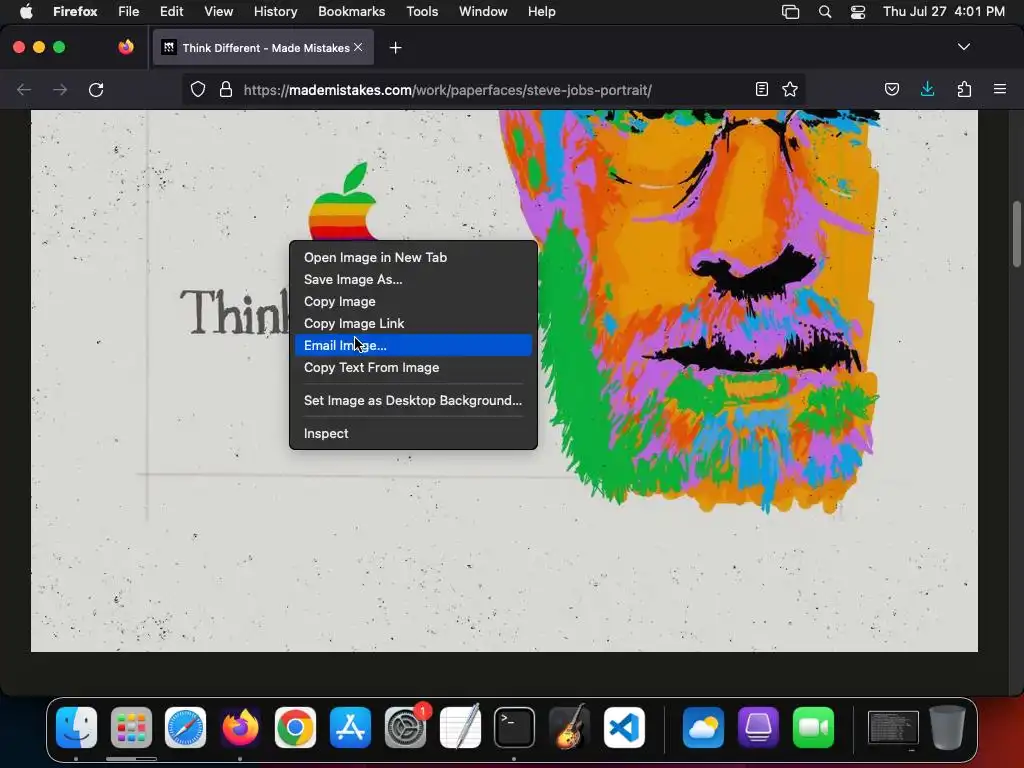This screenshot has height=768, width=1024.
Task: Choose Inspect from the context menu
Action: [413, 434]
